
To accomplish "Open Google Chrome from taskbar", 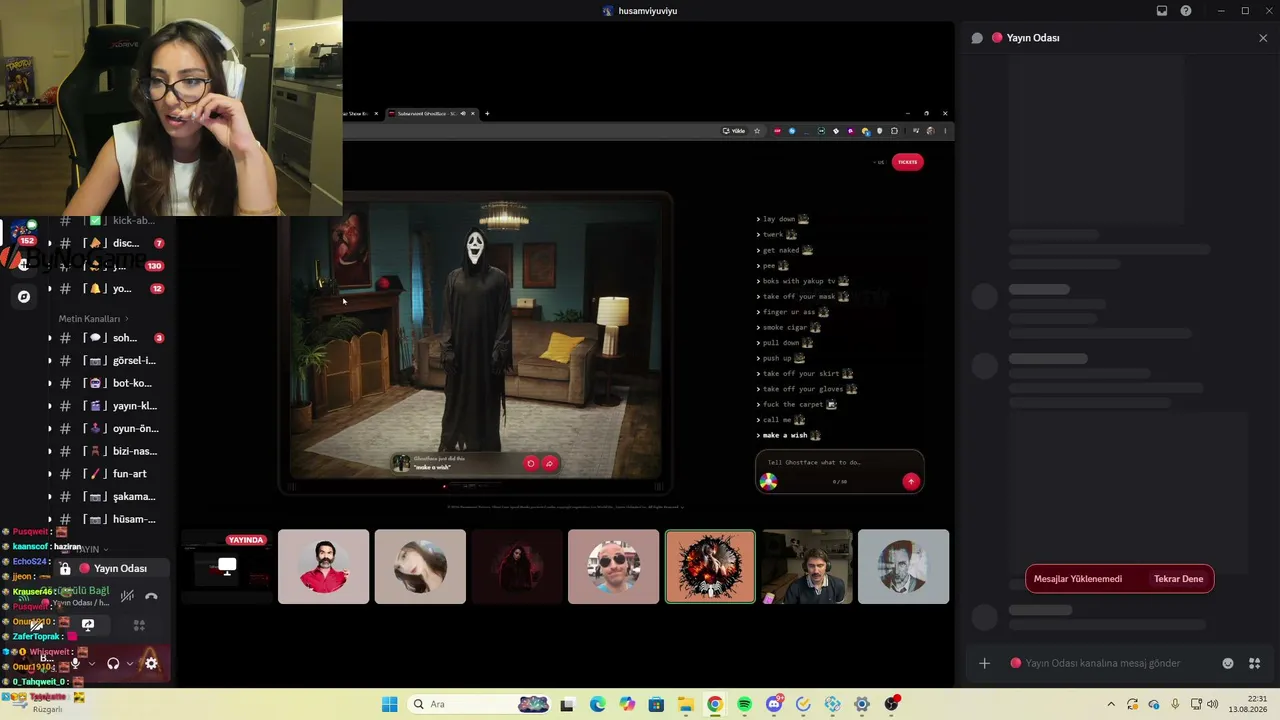I will pyautogui.click(x=715, y=704).
